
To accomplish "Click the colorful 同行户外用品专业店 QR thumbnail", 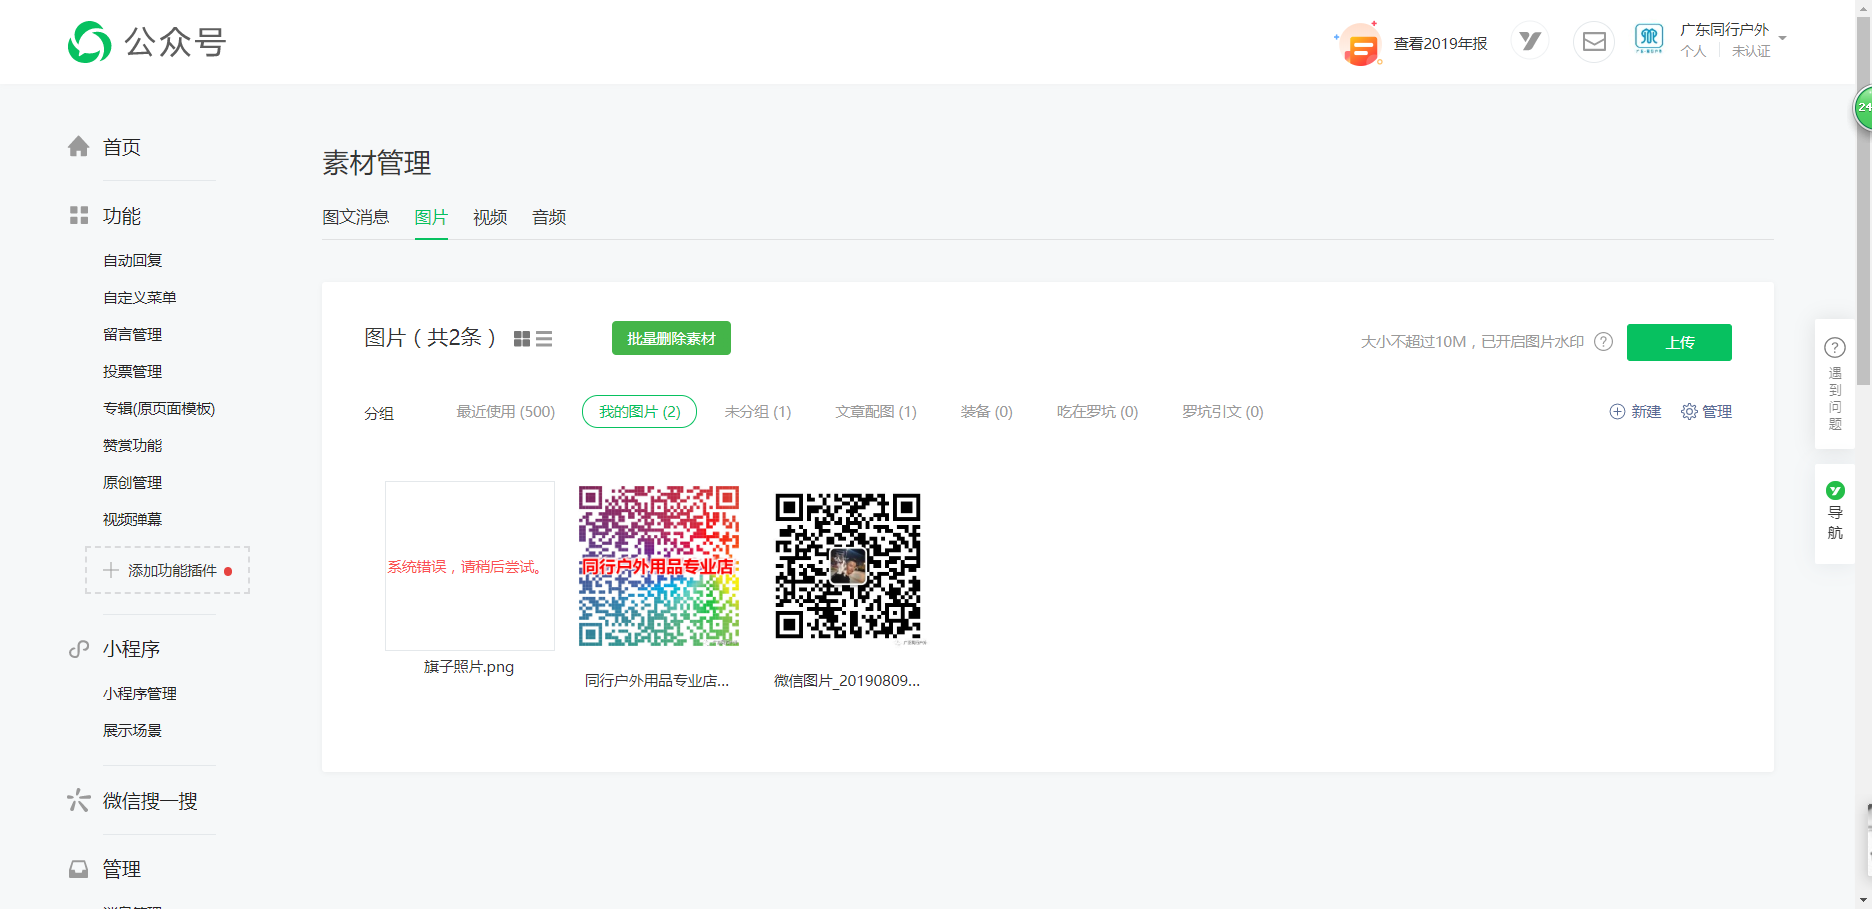I will coord(659,566).
